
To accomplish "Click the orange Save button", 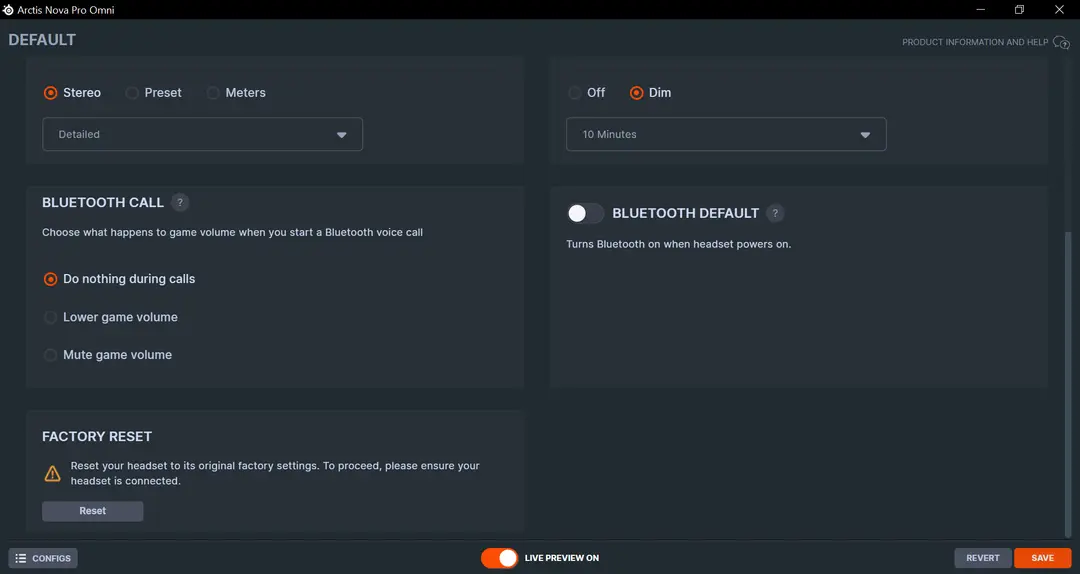I will coord(1043,558).
